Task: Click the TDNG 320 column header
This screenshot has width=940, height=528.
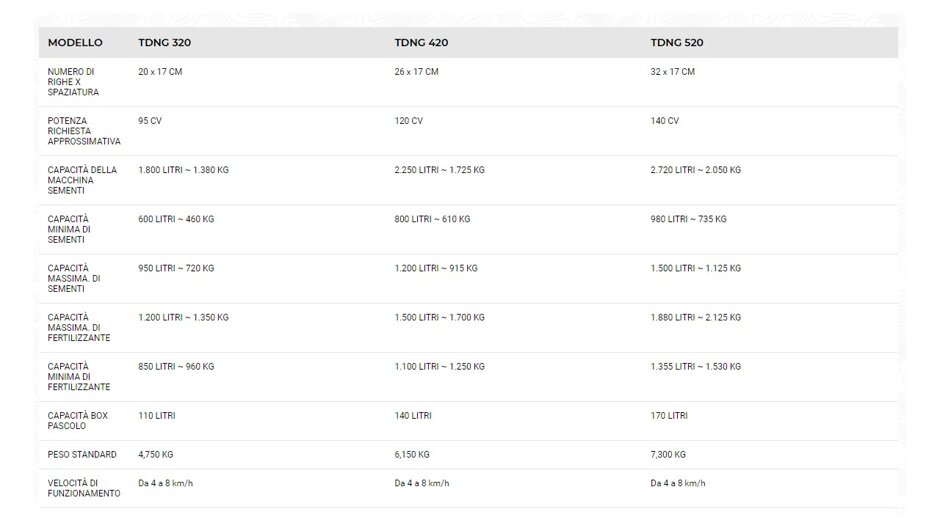Action: pos(164,43)
